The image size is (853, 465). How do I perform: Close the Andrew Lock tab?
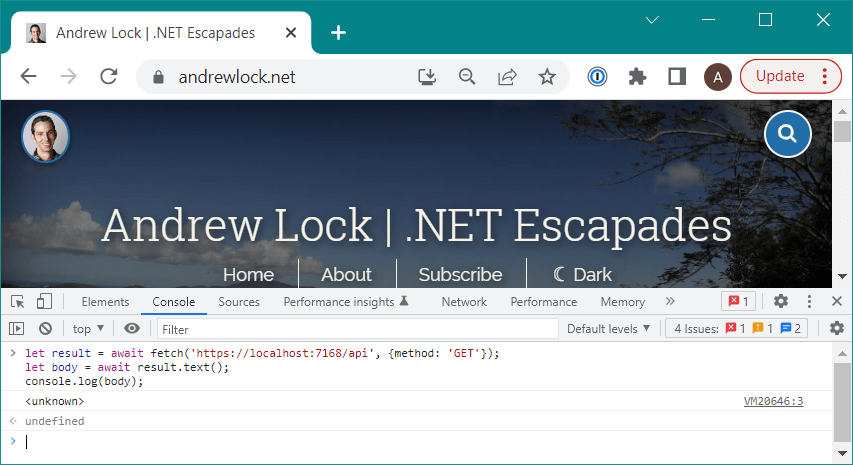(291, 33)
